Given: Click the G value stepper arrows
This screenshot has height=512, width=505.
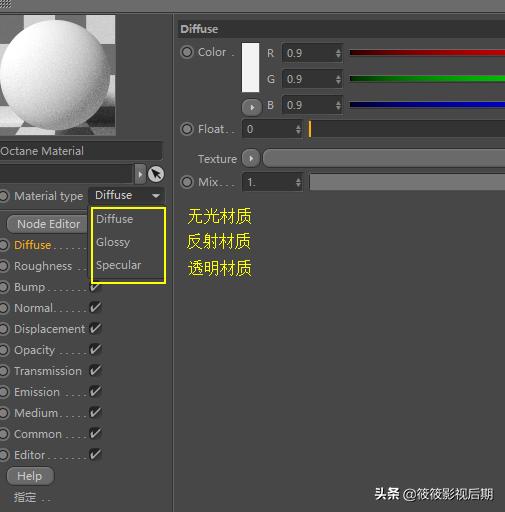Looking at the screenshot, I should pos(338,79).
